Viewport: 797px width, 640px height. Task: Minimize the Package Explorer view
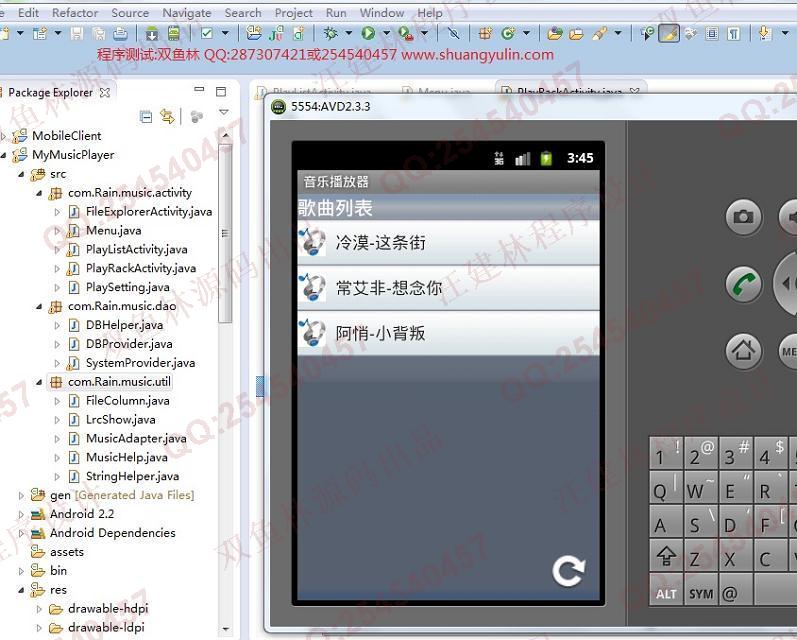pyautogui.click(x=199, y=90)
